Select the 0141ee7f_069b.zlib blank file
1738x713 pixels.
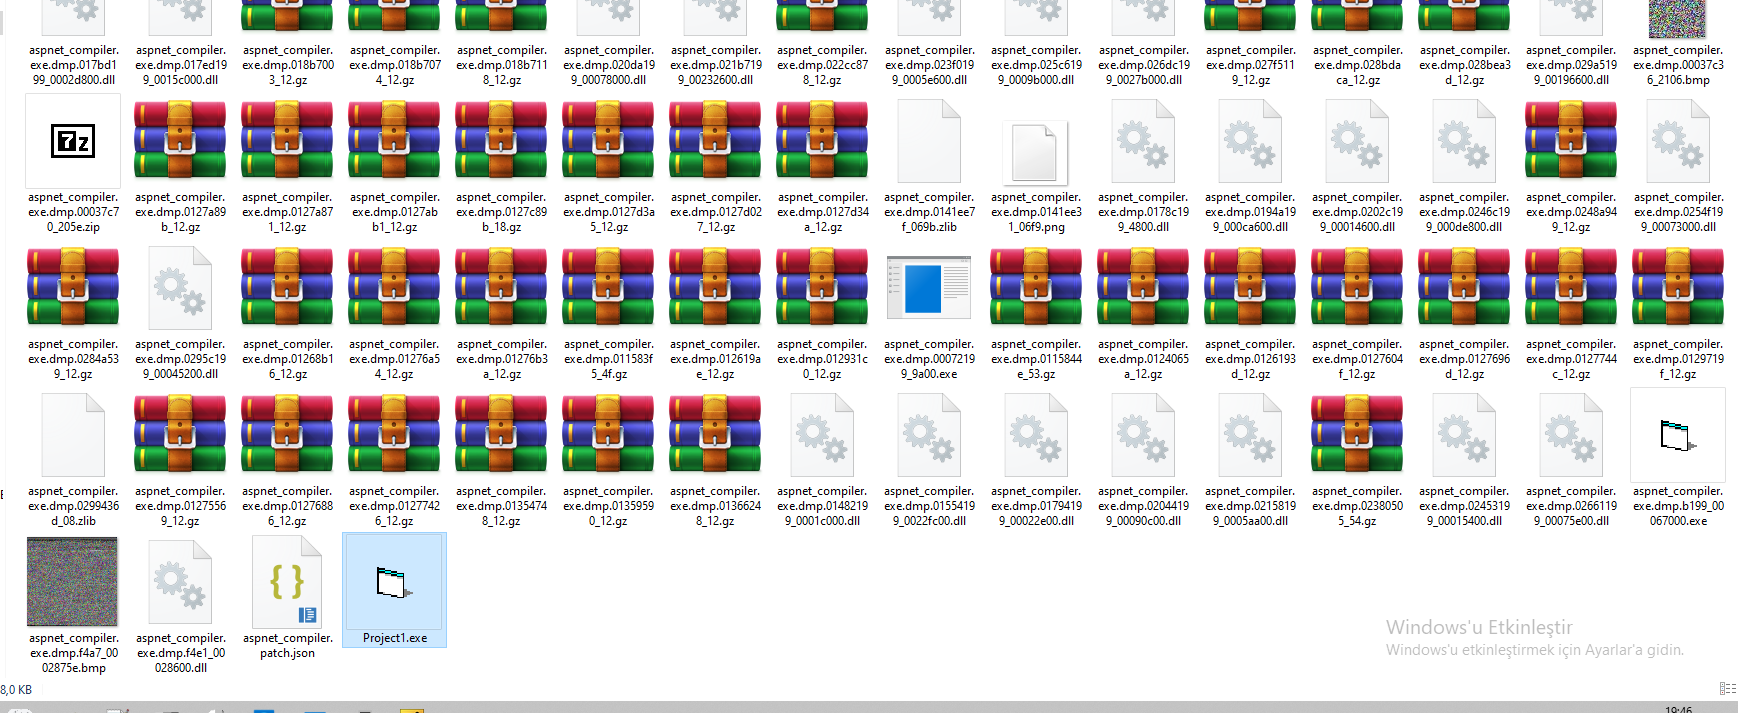click(x=929, y=142)
